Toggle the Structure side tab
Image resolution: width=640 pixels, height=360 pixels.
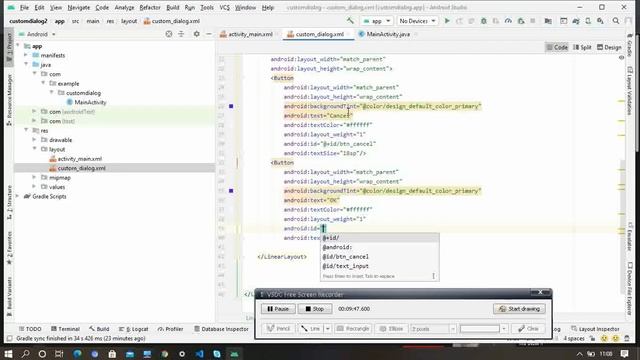9,203
